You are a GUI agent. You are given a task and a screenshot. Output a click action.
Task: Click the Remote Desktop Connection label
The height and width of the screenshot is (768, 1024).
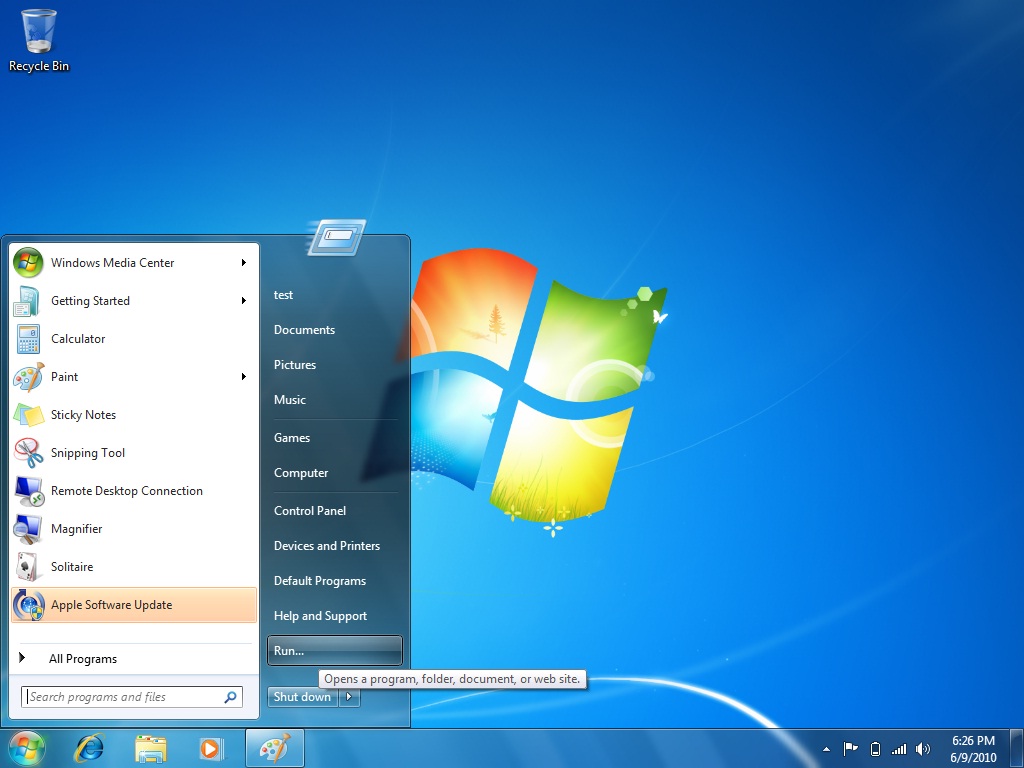pyautogui.click(x=127, y=491)
